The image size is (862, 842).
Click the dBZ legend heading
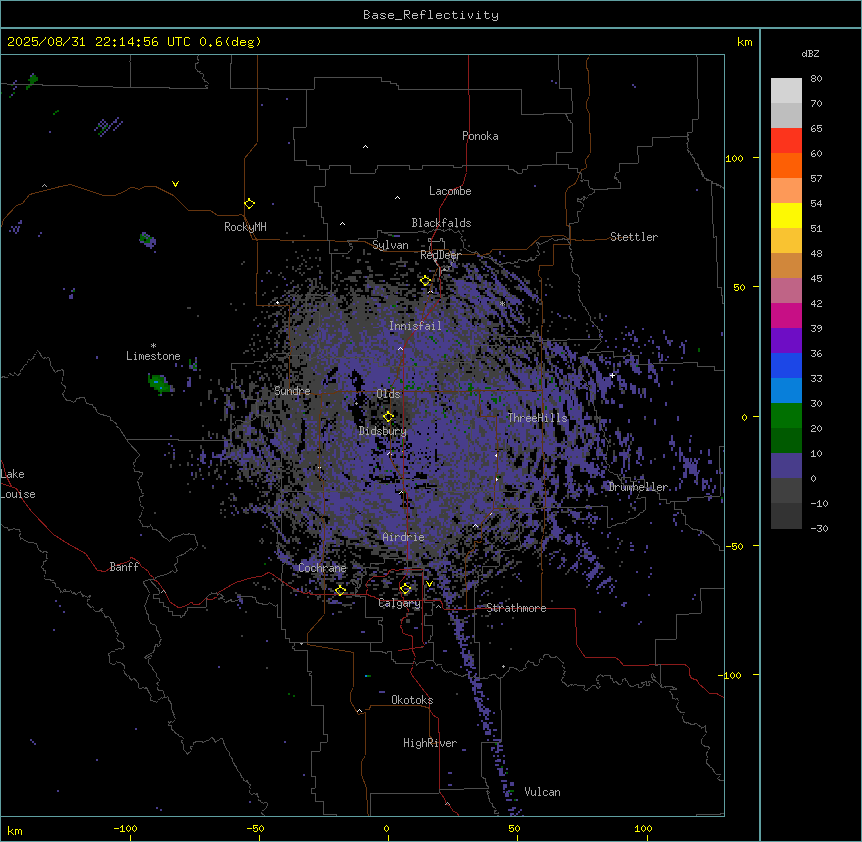point(810,53)
